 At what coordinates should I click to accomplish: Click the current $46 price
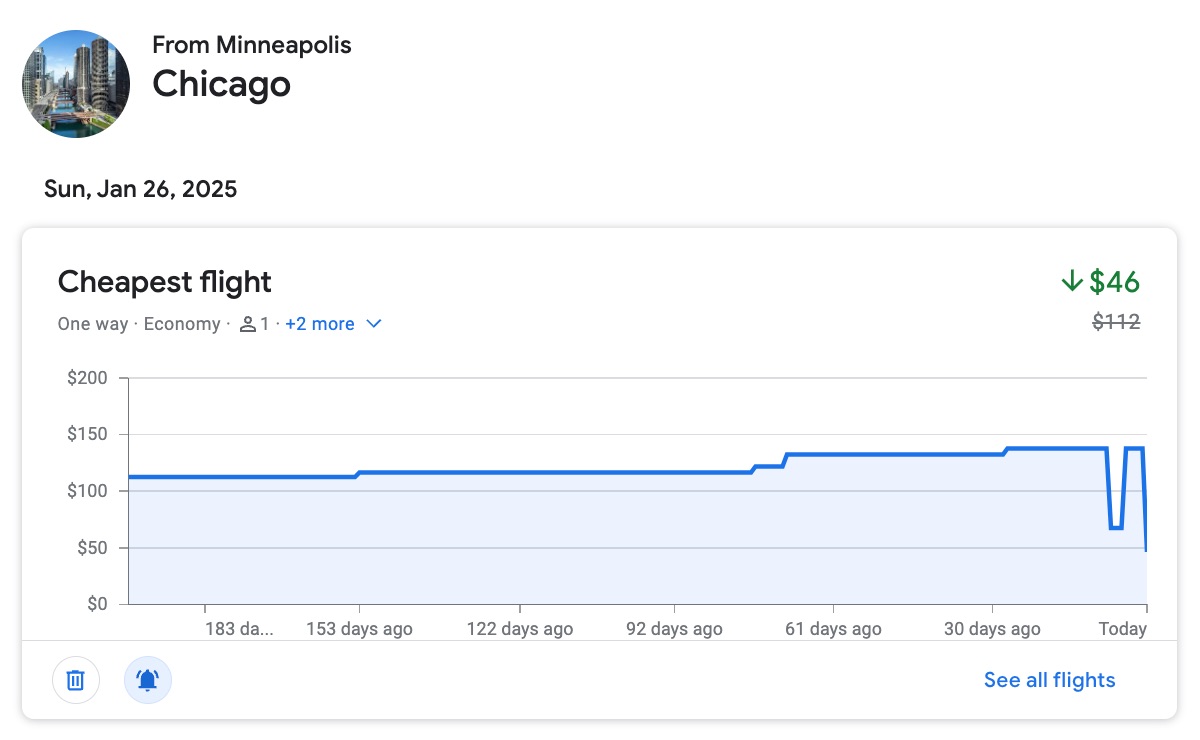(1113, 282)
